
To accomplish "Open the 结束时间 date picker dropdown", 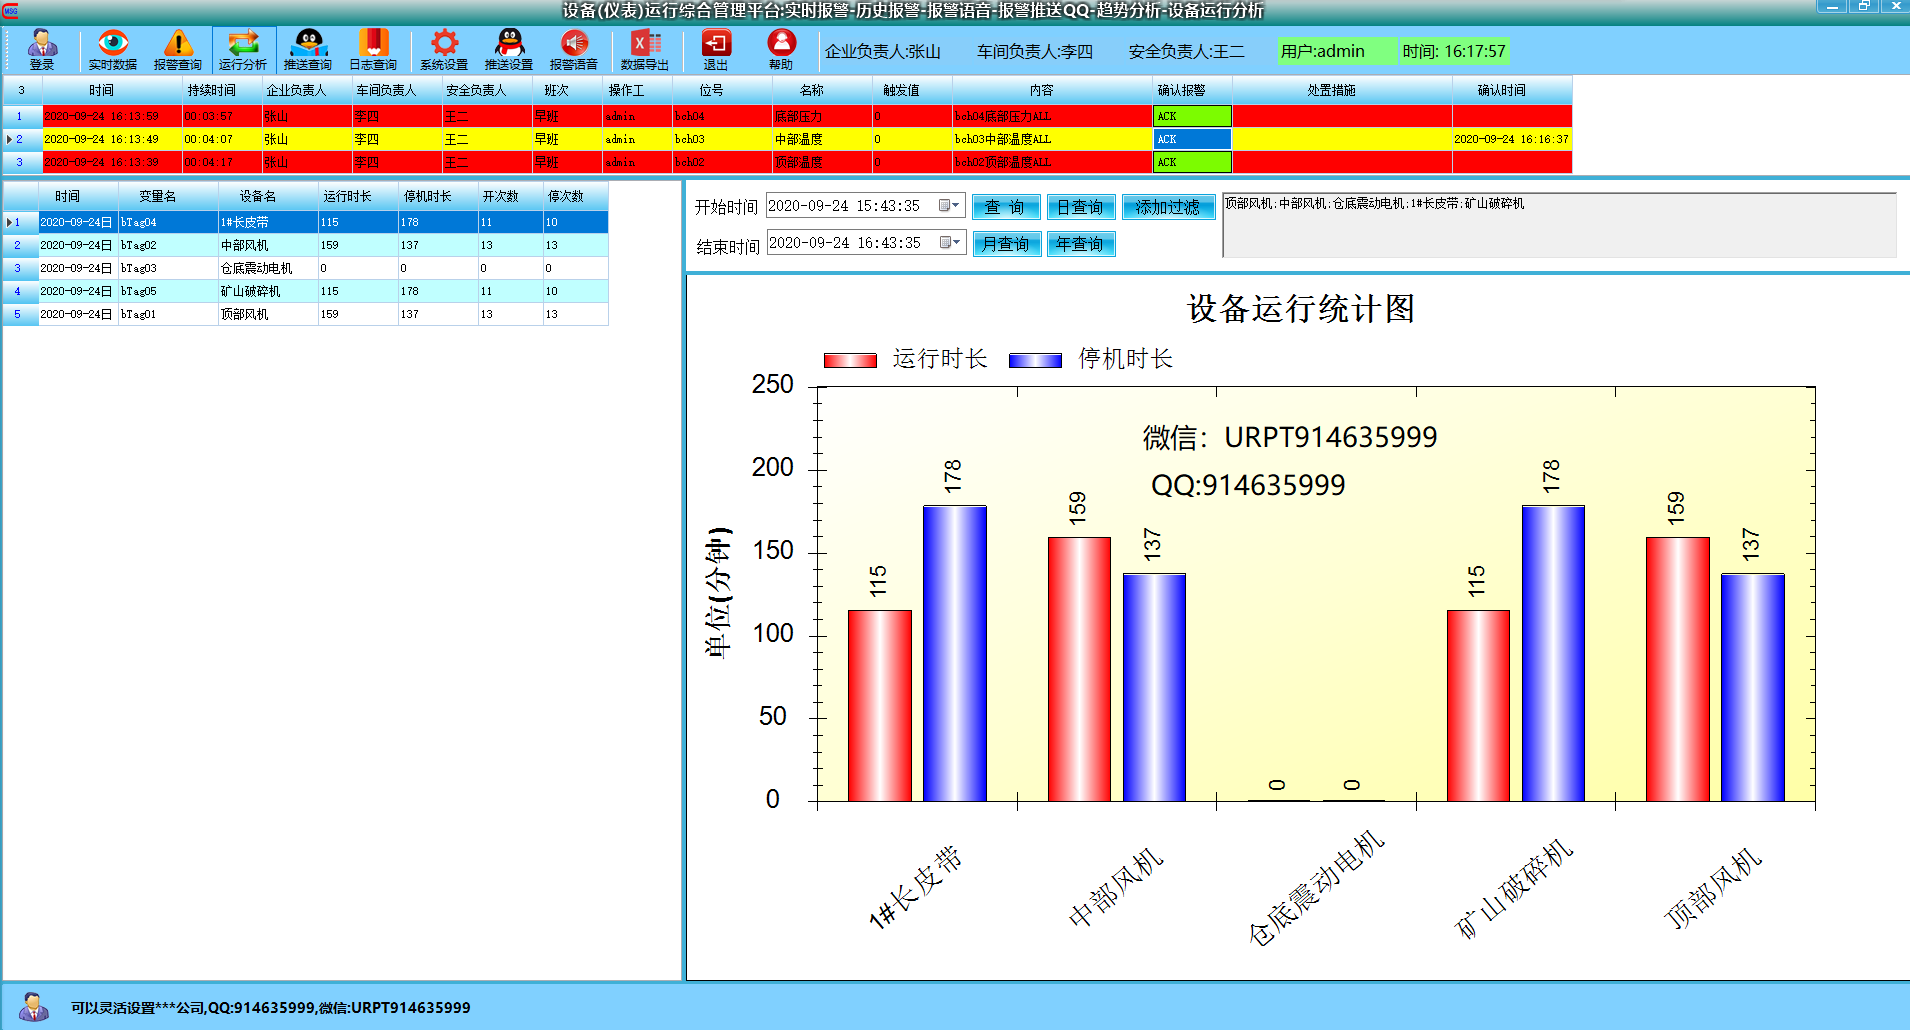I will coord(949,242).
